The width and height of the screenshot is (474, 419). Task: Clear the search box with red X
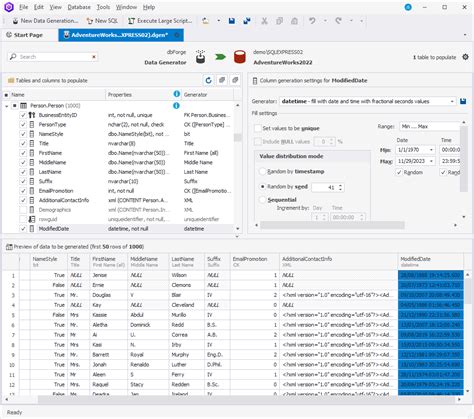[94, 57]
